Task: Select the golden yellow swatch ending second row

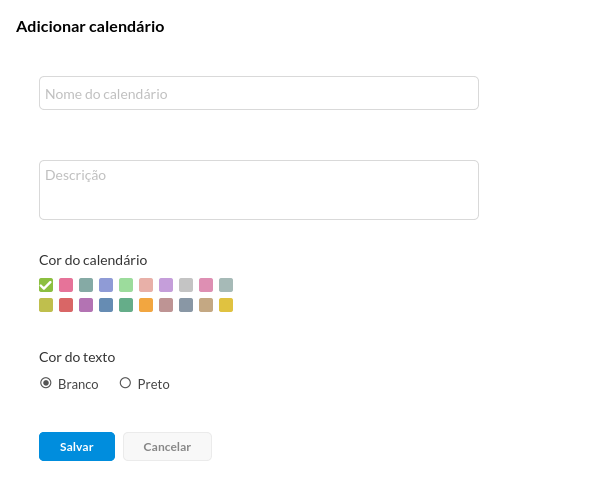Action: coord(226,305)
